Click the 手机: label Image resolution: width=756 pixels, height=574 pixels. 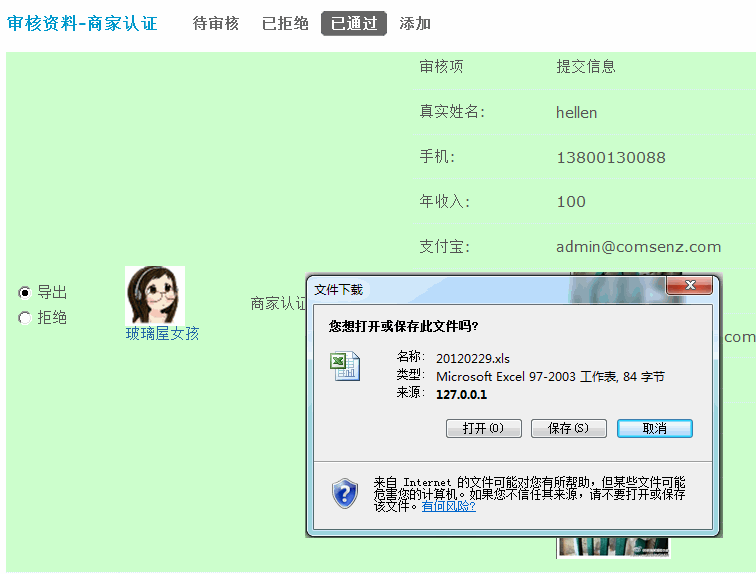[437, 156]
